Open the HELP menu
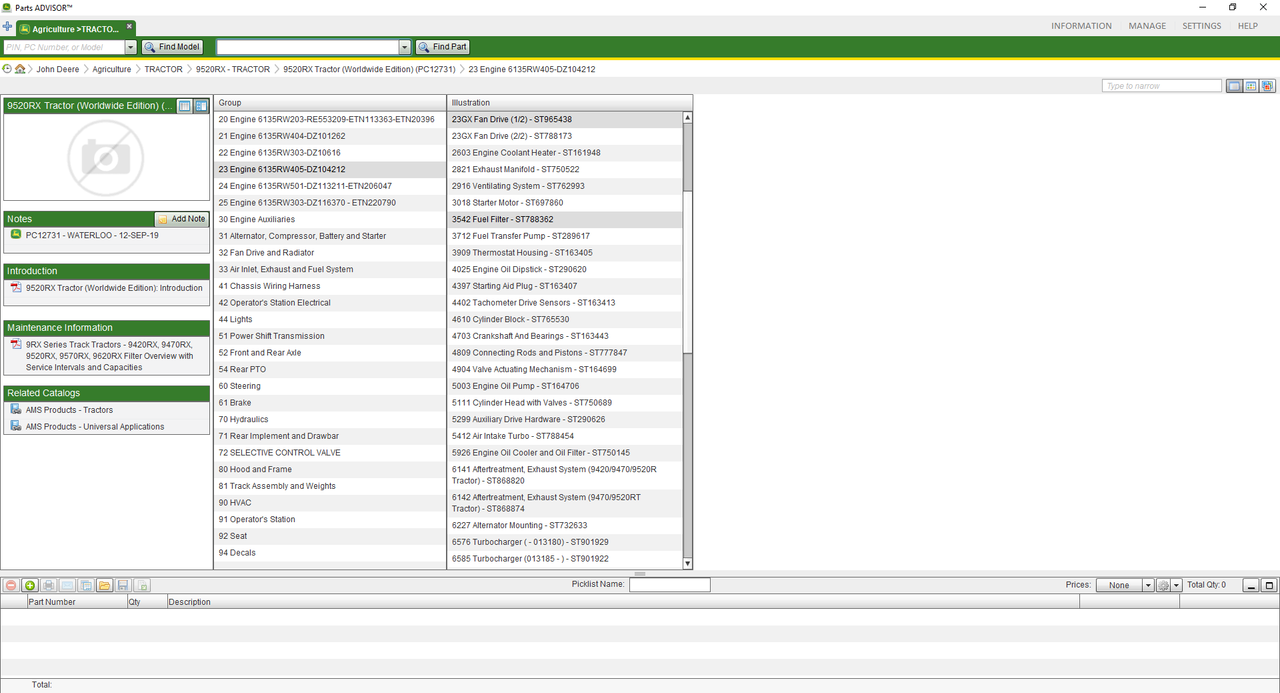 1248,26
